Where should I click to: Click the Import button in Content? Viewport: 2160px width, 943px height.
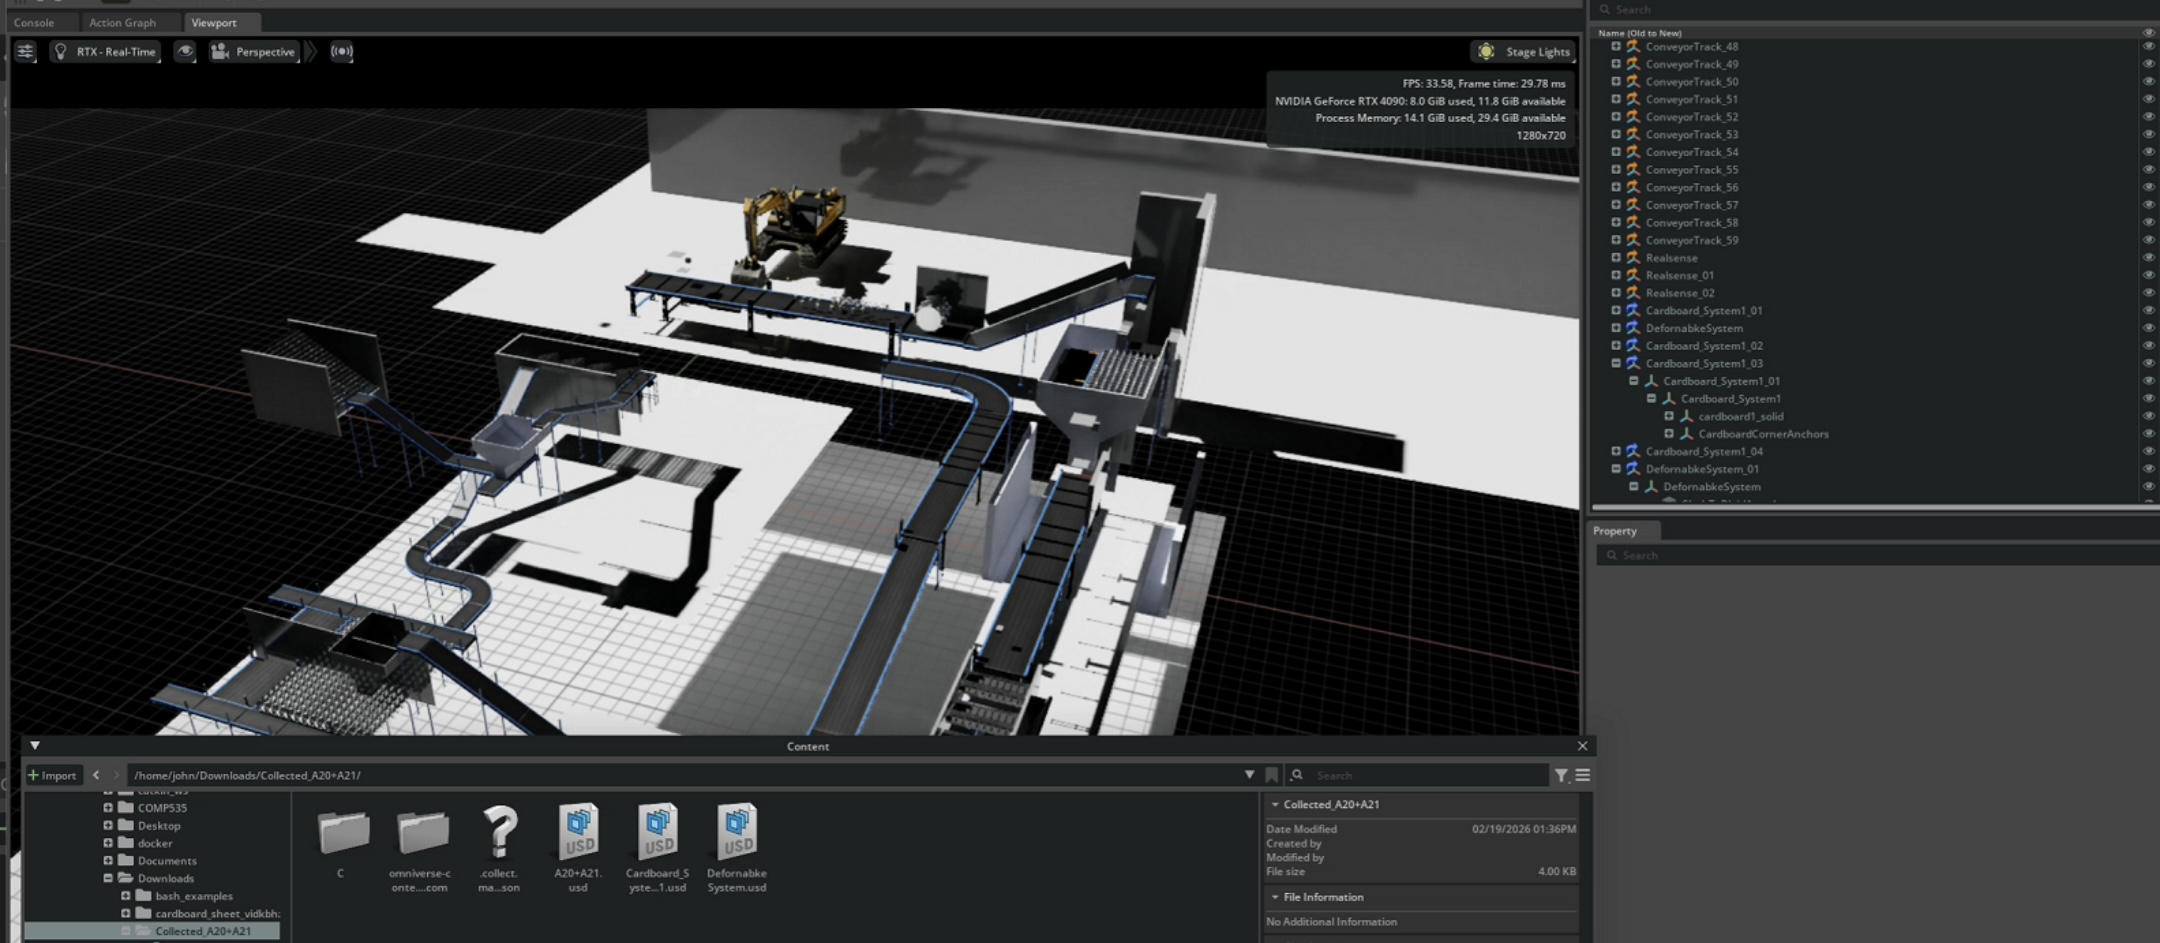[52, 775]
